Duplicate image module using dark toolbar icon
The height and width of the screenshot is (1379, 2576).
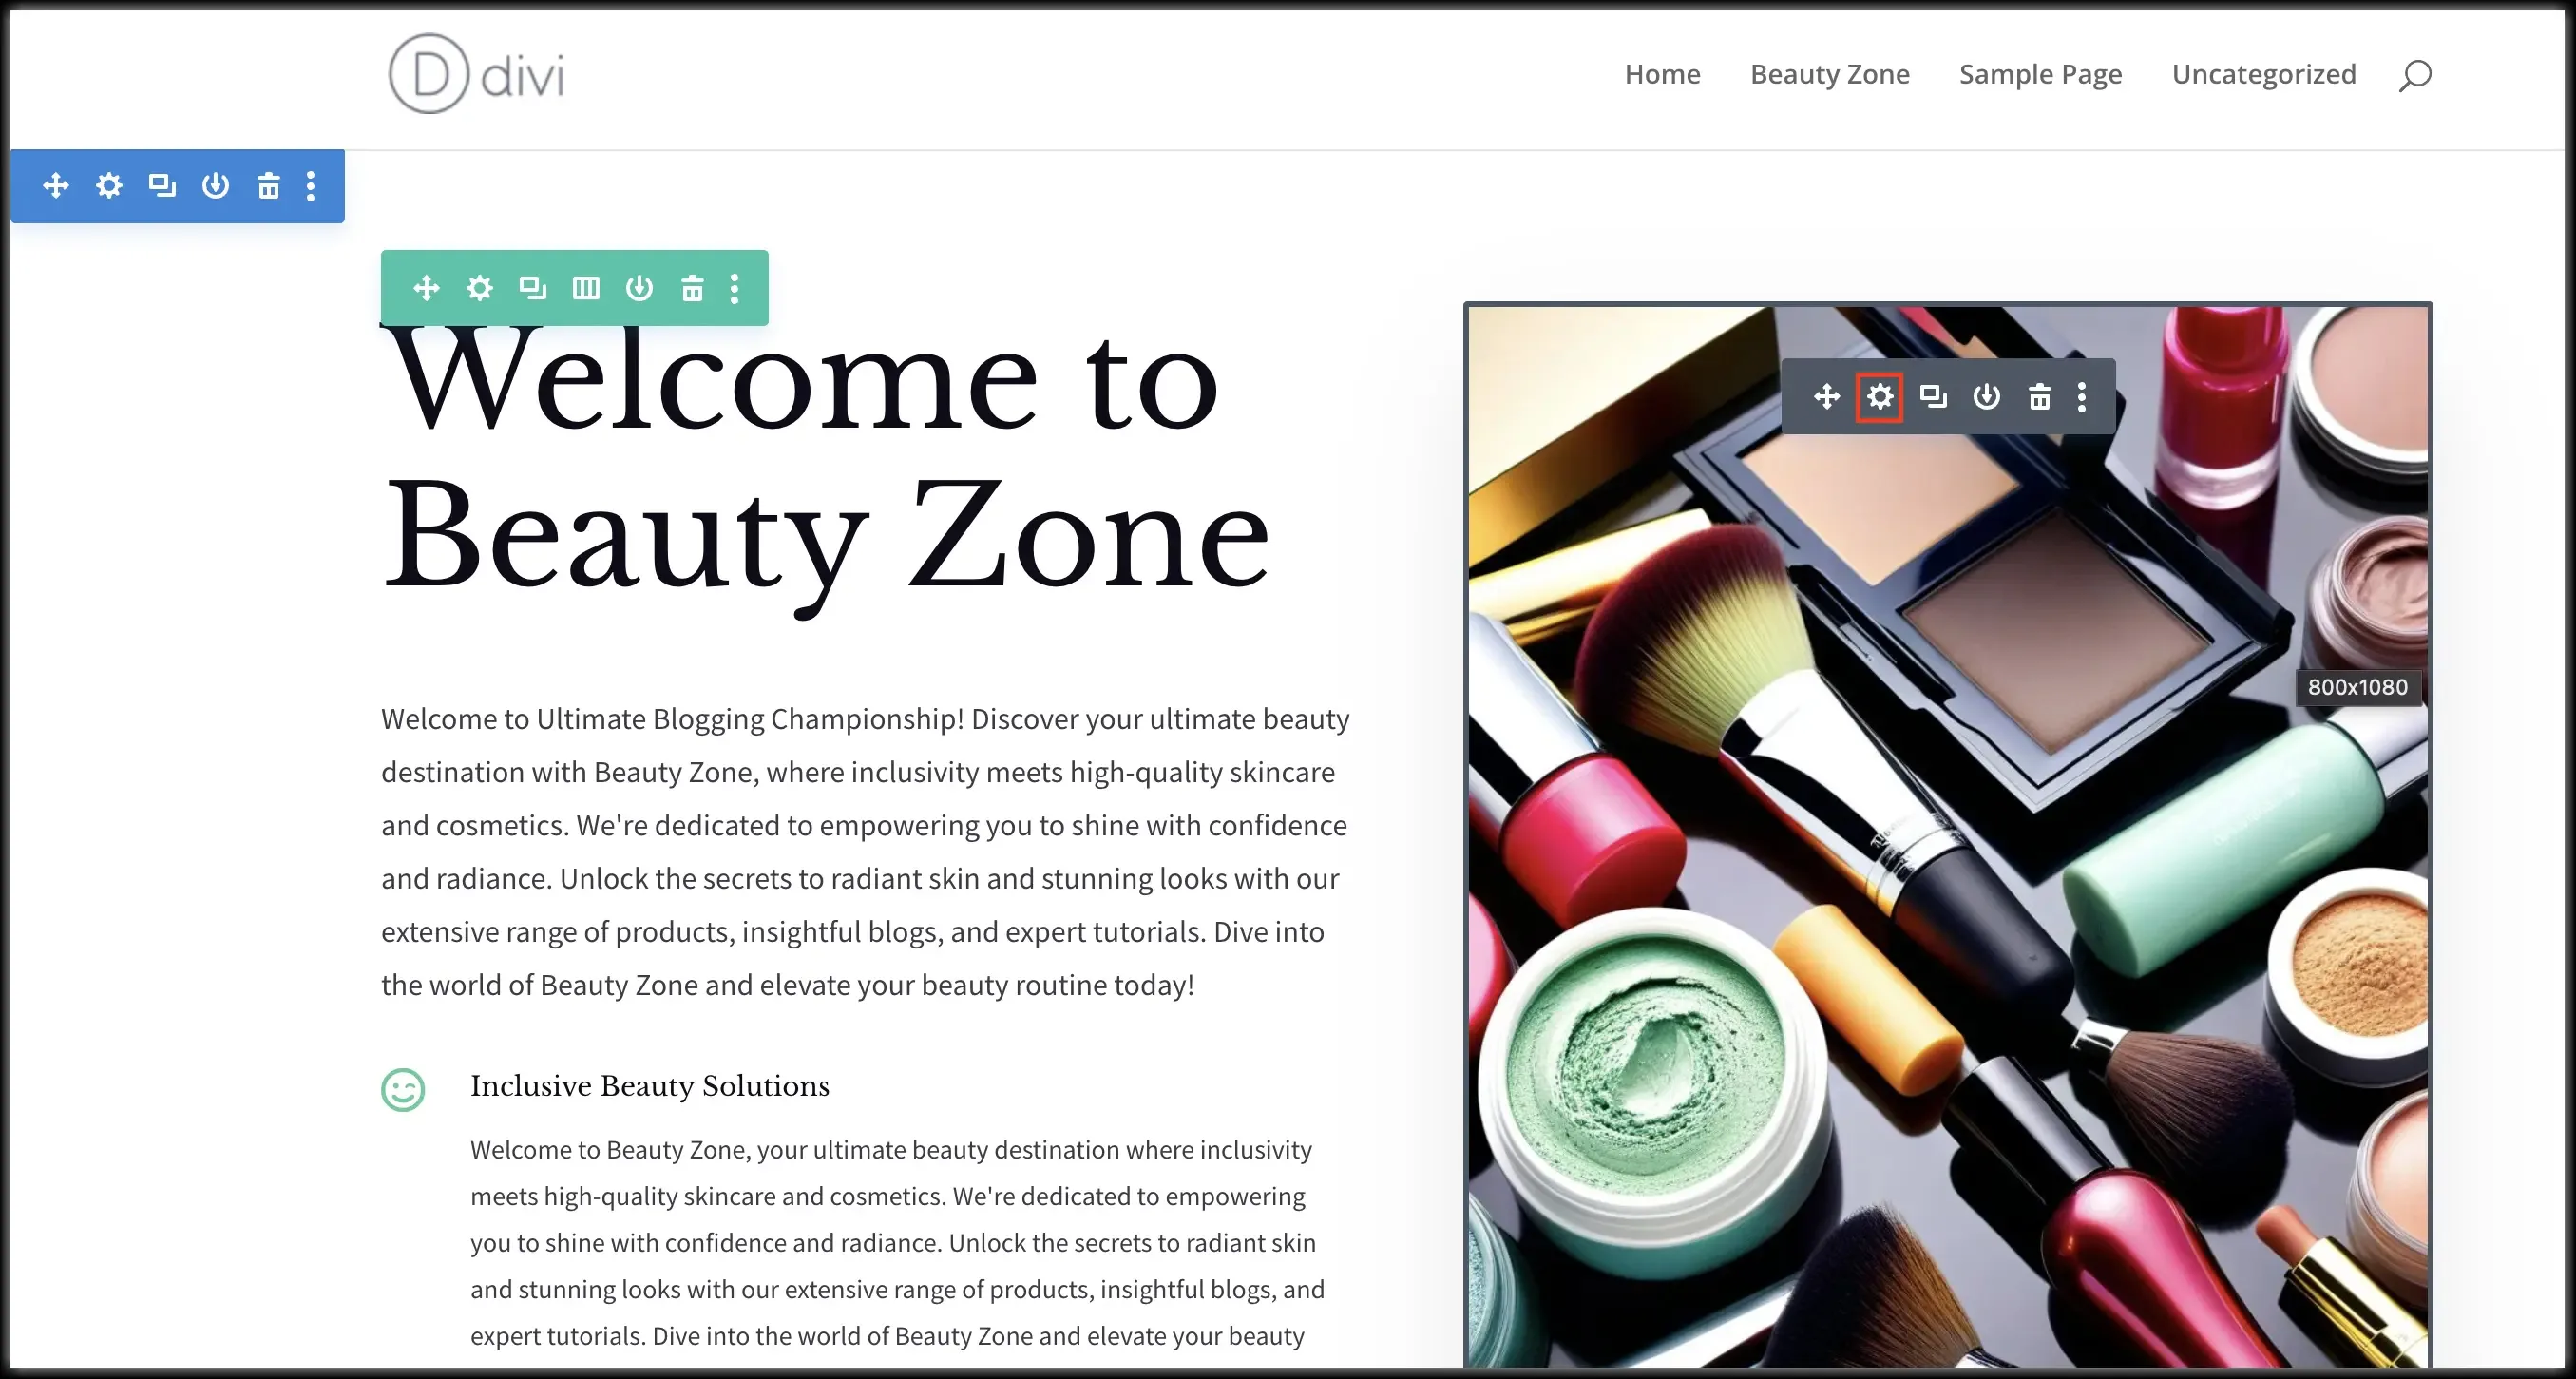coord(1933,396)
